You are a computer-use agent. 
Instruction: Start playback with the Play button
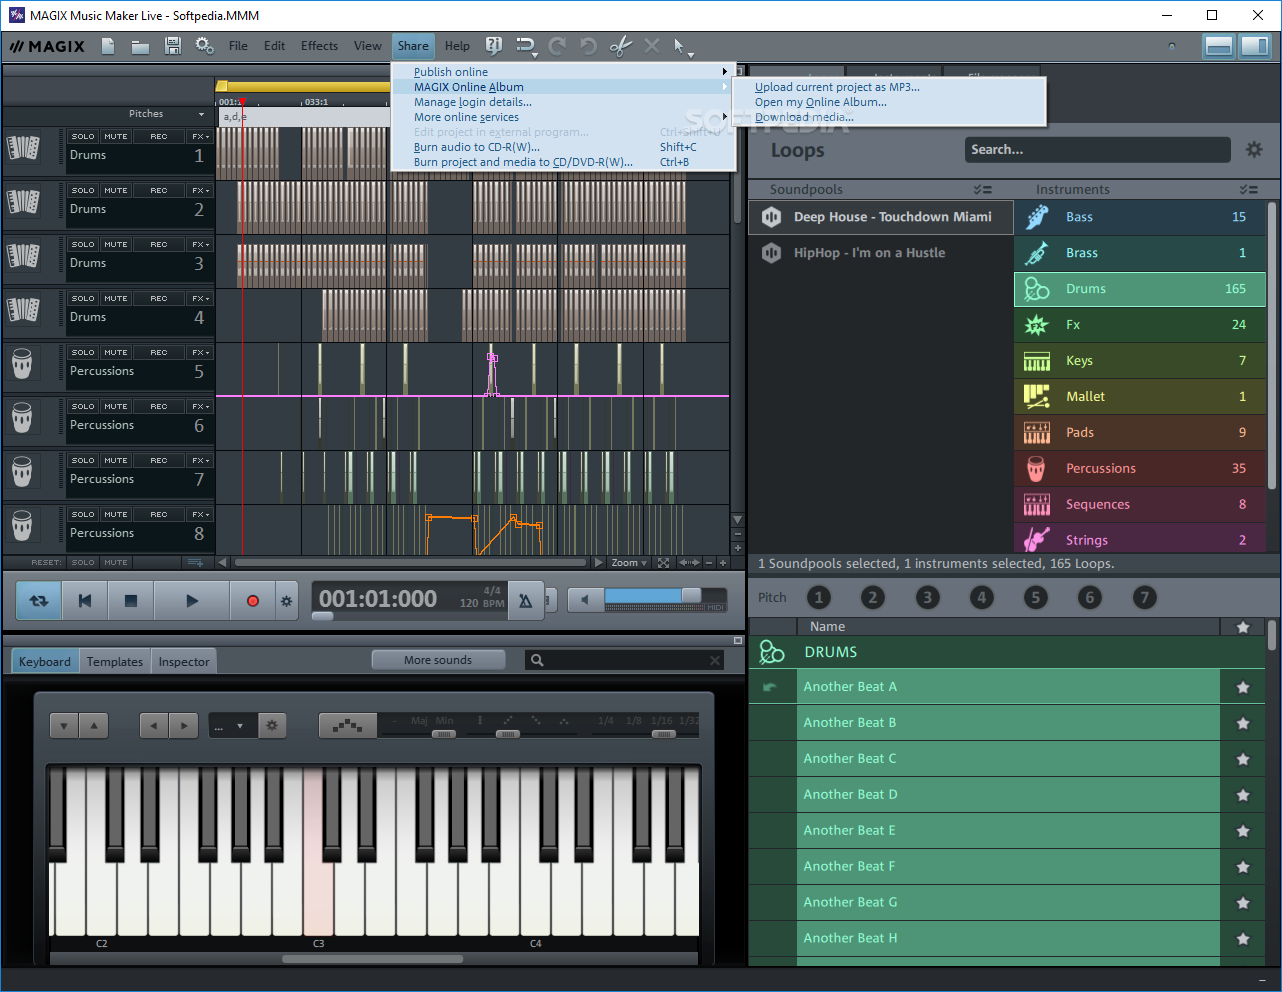192,601
